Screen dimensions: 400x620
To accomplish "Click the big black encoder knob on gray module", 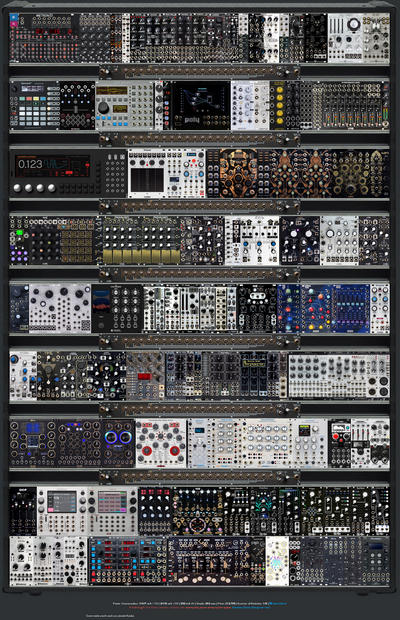I will 104,108.
